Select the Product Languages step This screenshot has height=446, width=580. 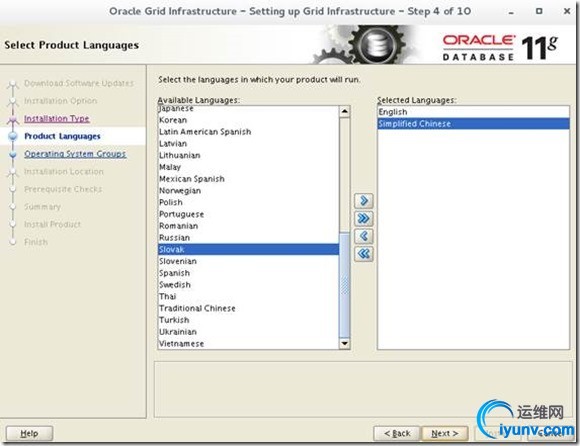(x=62, y=136)
